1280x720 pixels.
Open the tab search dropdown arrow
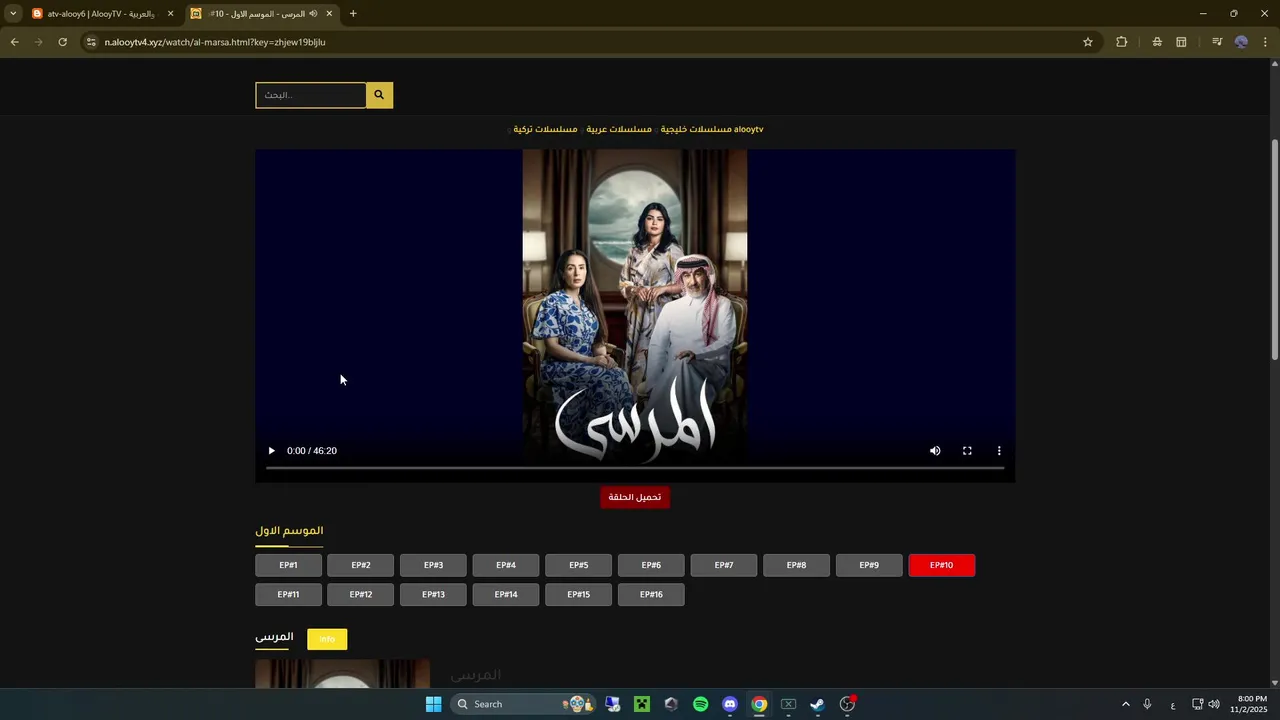point(13,14)
